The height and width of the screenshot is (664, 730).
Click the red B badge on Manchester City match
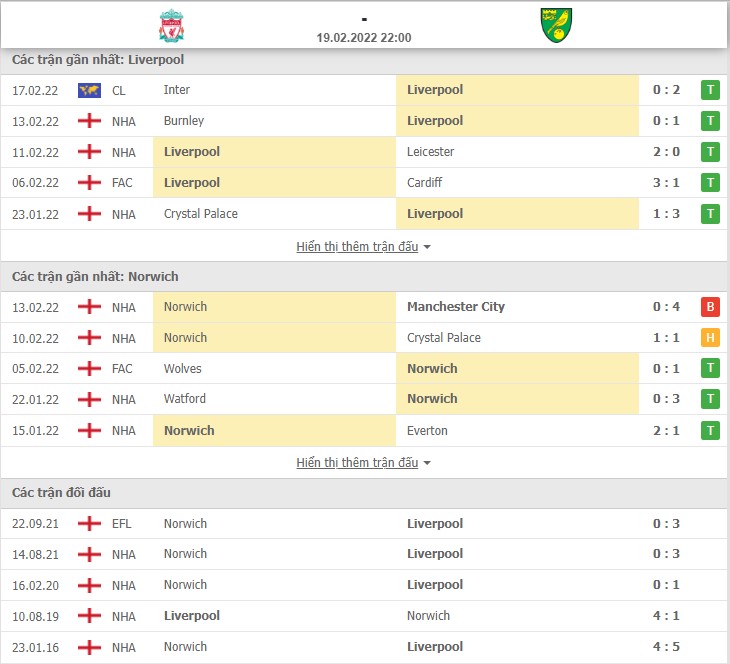710,307
